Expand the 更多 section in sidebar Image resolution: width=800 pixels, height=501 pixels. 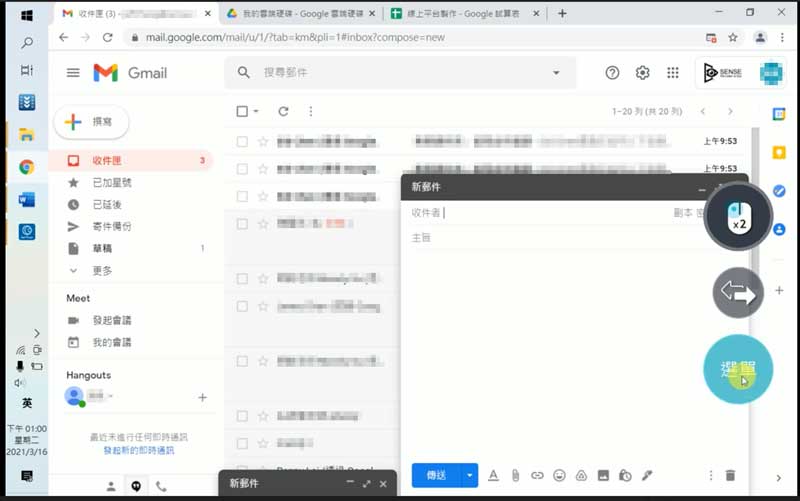click(x=101, y=270)
